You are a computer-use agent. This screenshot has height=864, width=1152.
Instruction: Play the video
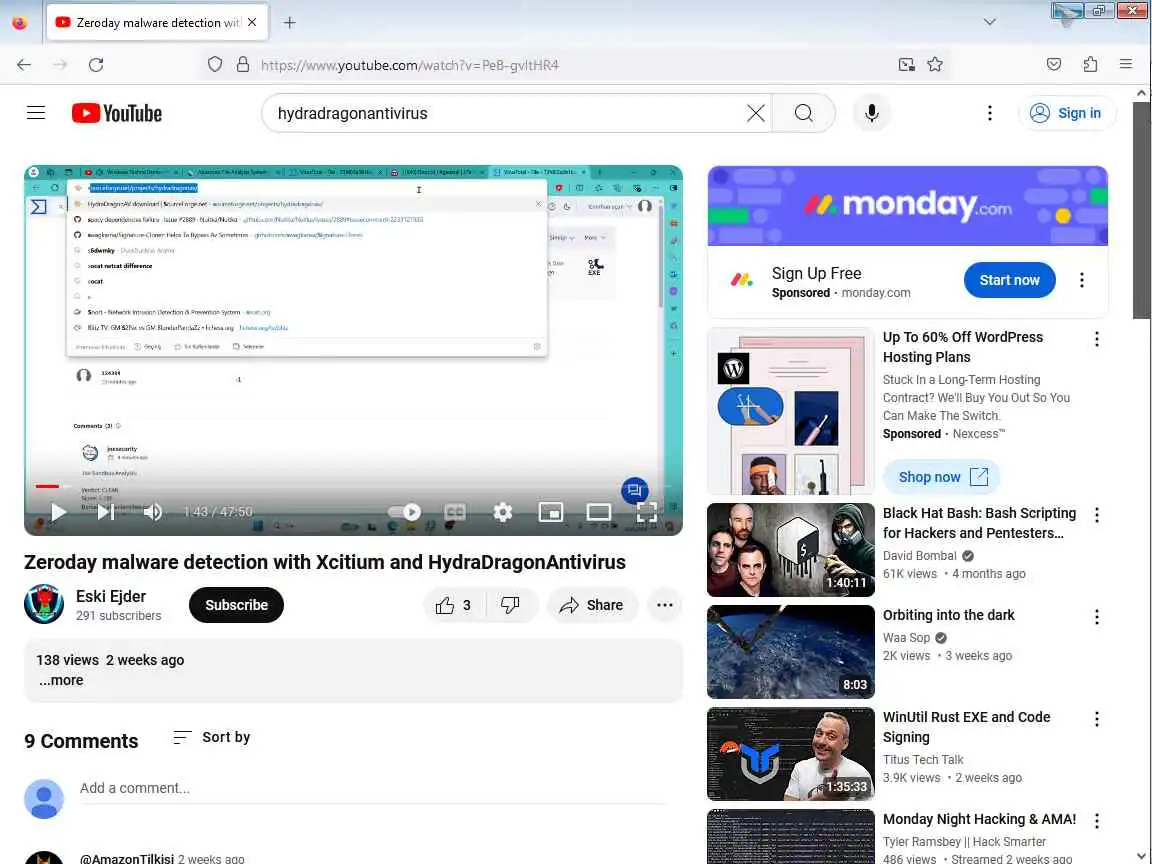pyautogui.click(x=58, y=512)
